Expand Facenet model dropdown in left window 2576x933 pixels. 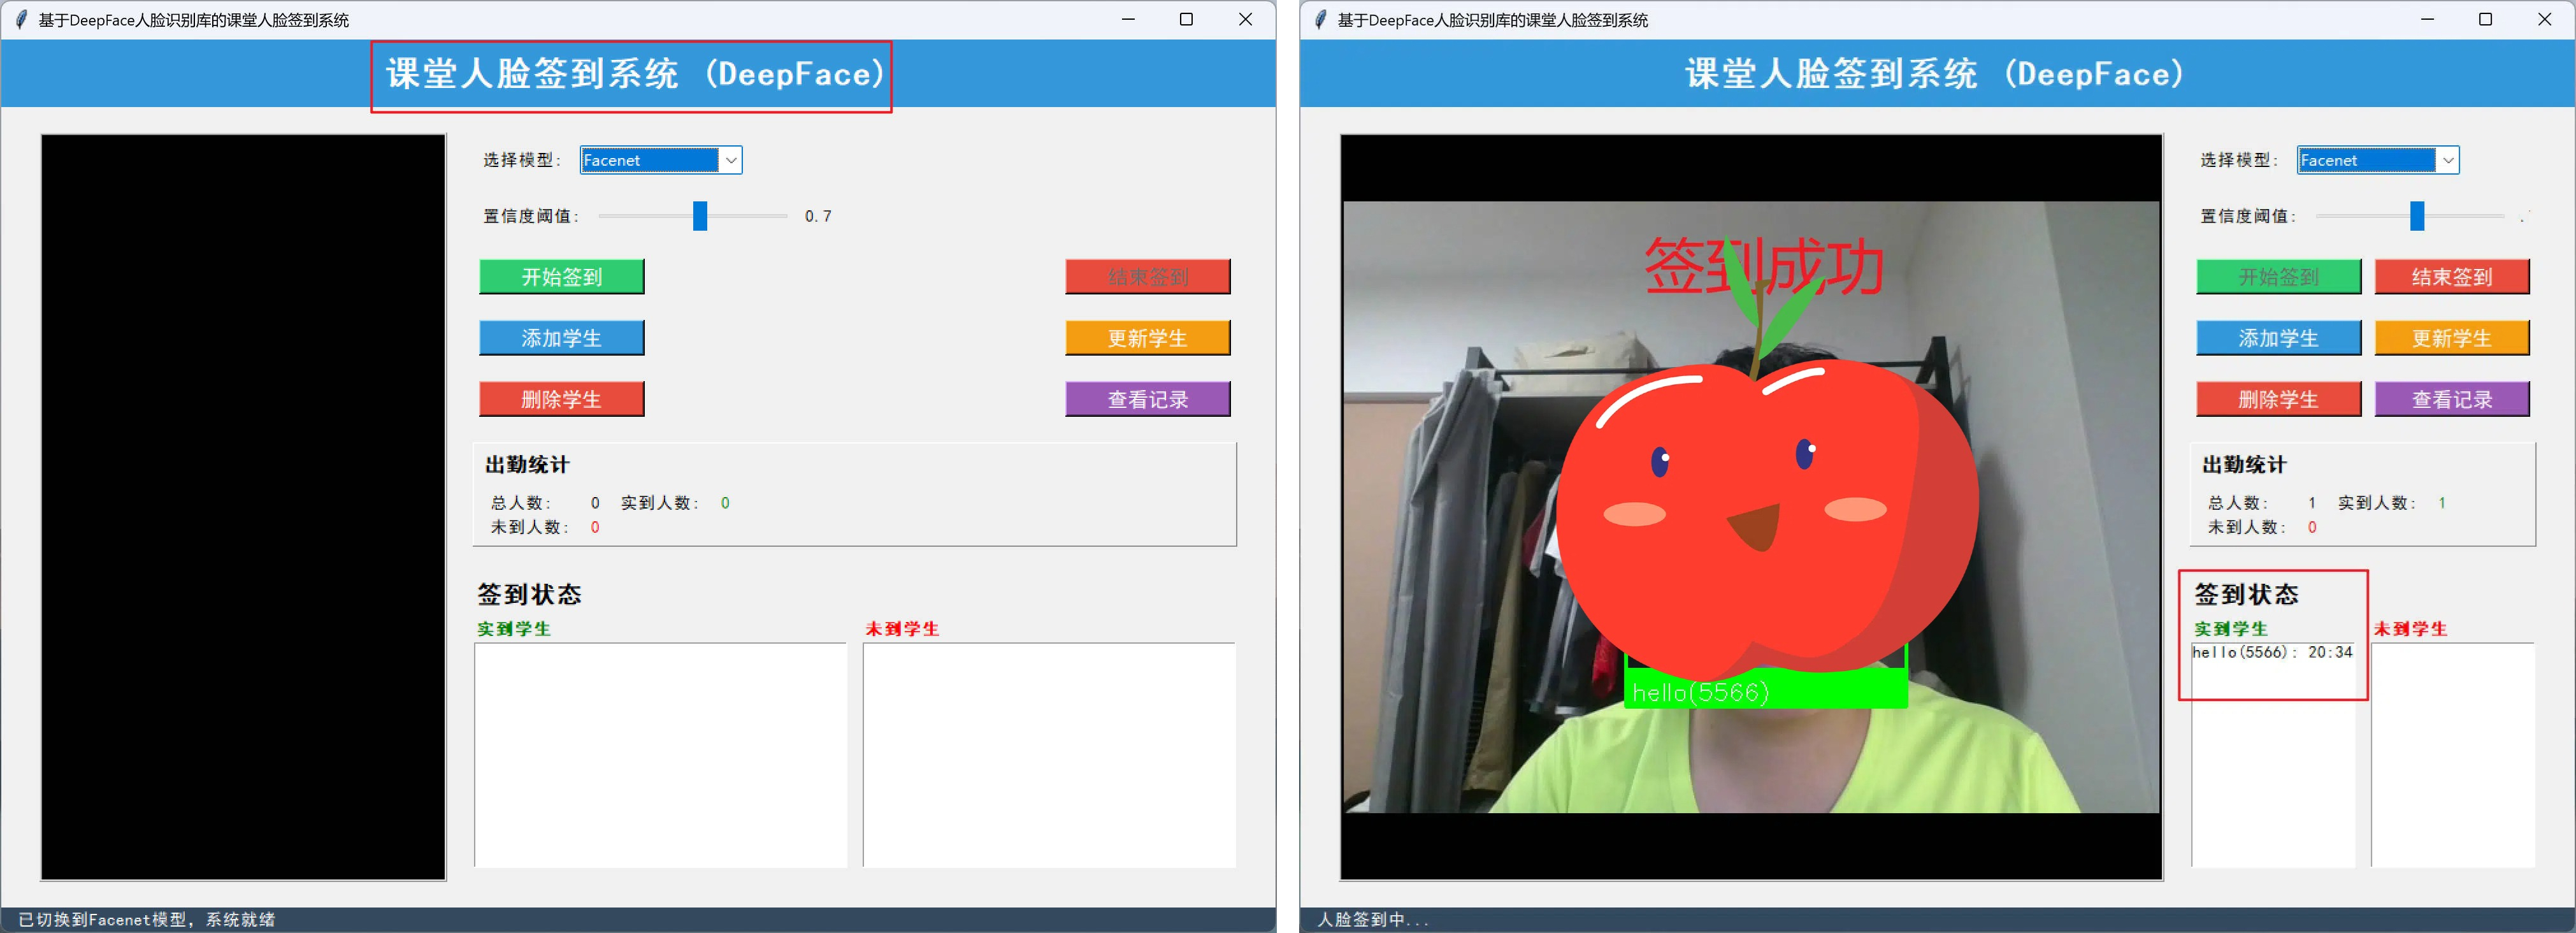[x=731, y=160]
